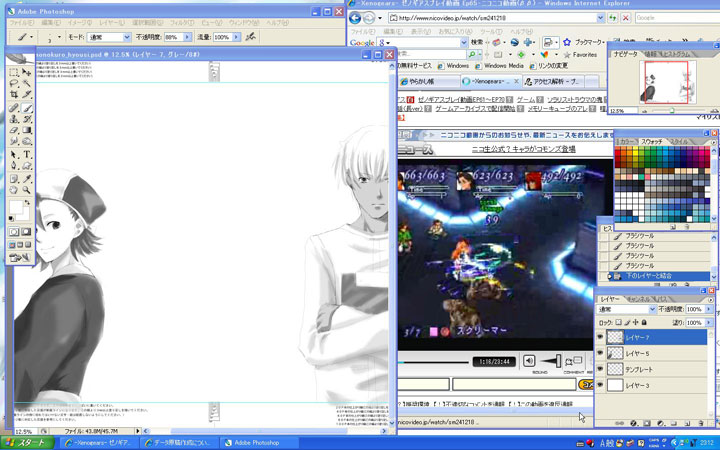
Task: Click the スタート (Start) button
Action: tap(27, 443)
